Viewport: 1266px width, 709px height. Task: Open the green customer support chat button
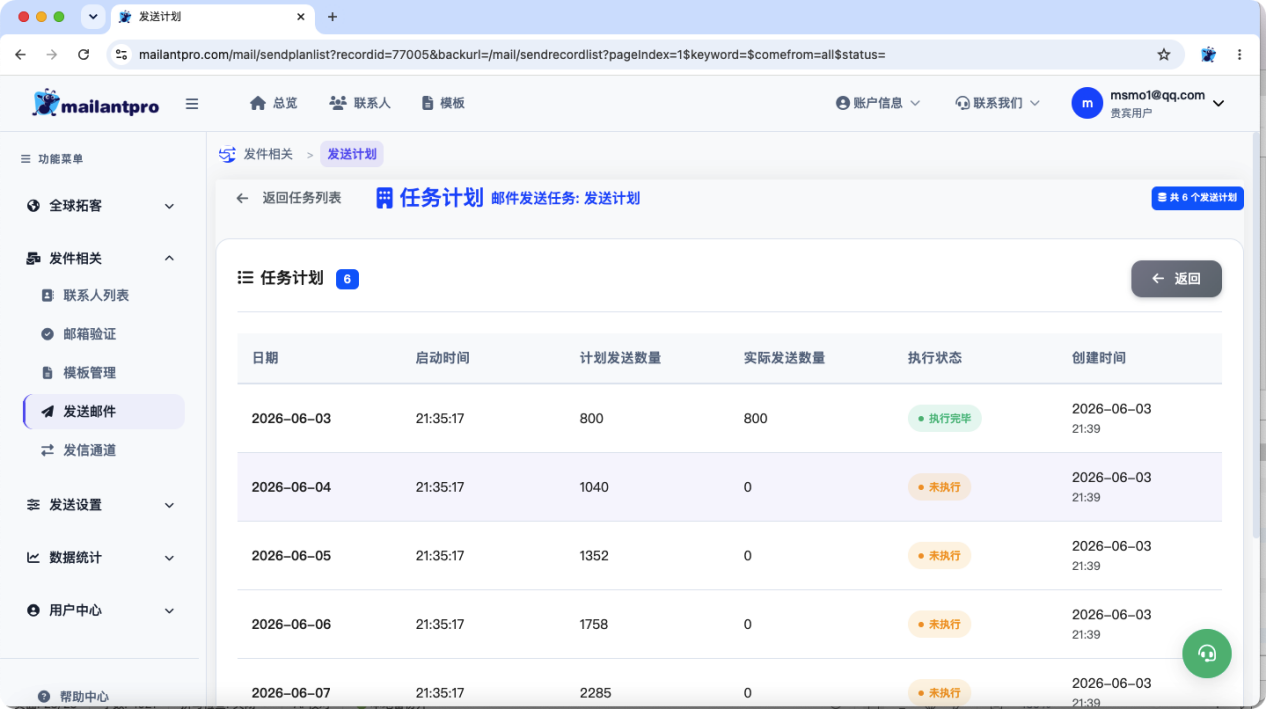[x=1207, y=654]
